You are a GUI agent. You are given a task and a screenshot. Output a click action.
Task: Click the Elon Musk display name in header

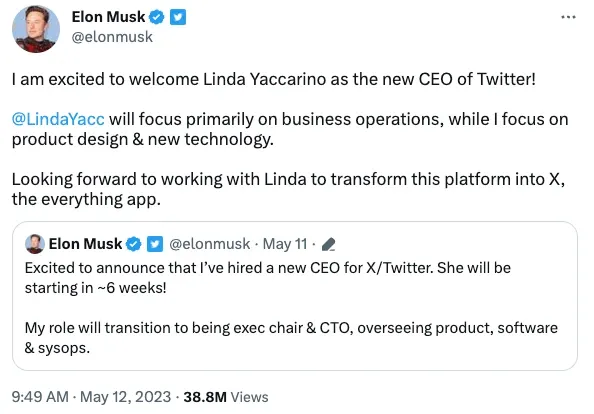coord(108,17)
